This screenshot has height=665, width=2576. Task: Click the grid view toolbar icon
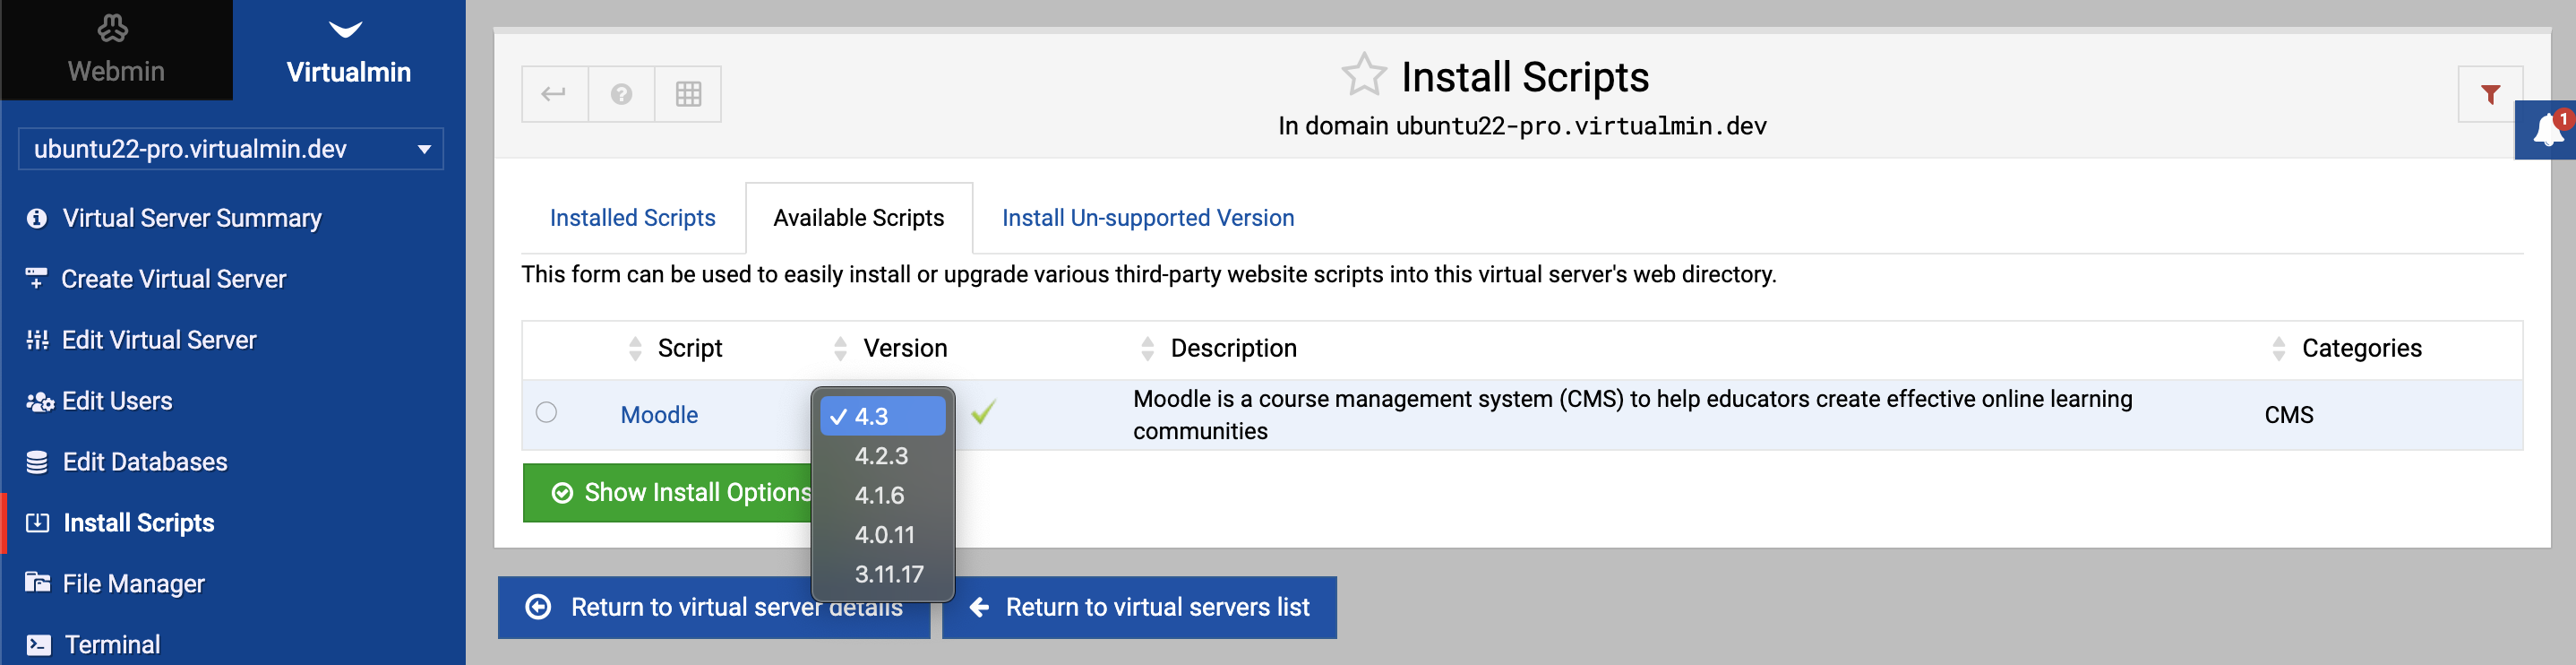pyautogui.click(x=688, y=94)
